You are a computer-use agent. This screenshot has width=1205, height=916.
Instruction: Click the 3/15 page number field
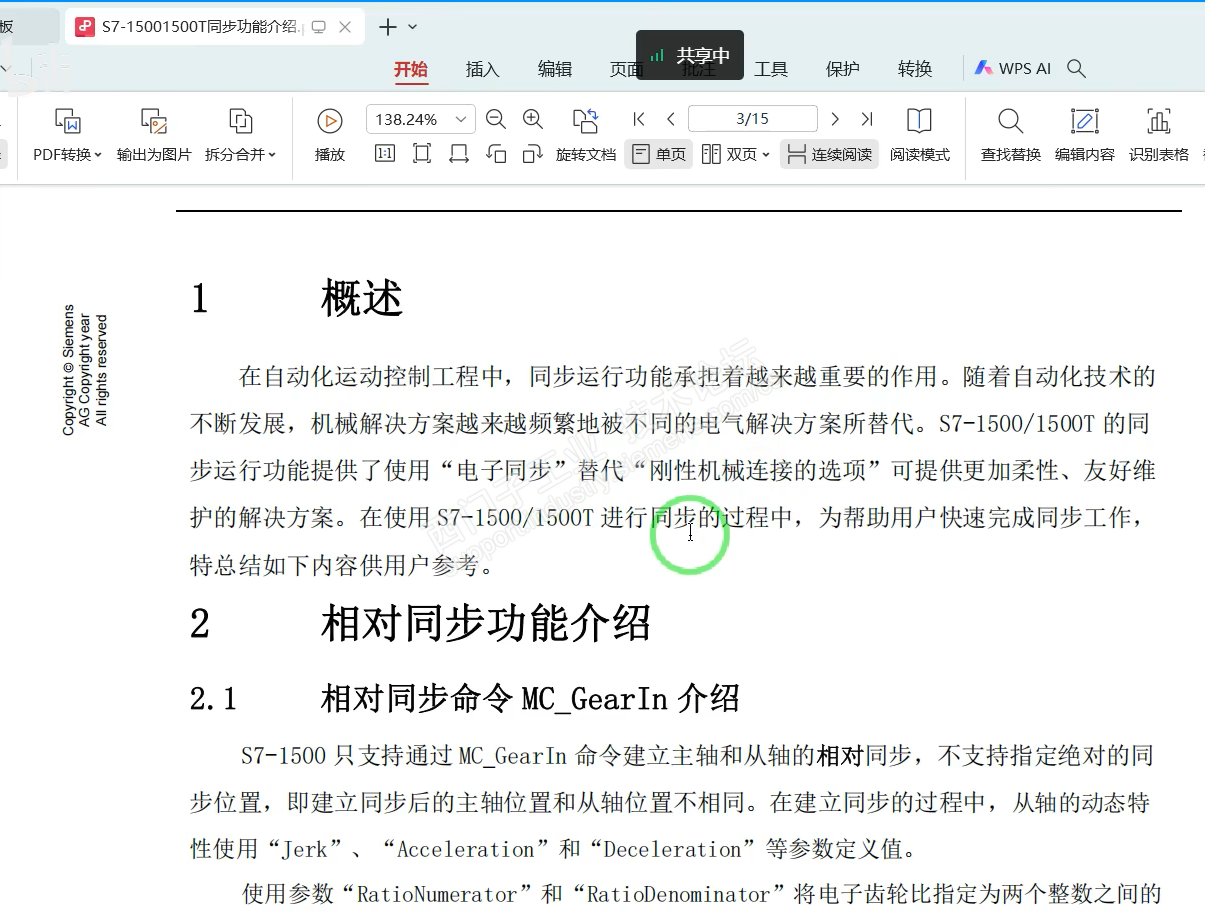[753, 119]
